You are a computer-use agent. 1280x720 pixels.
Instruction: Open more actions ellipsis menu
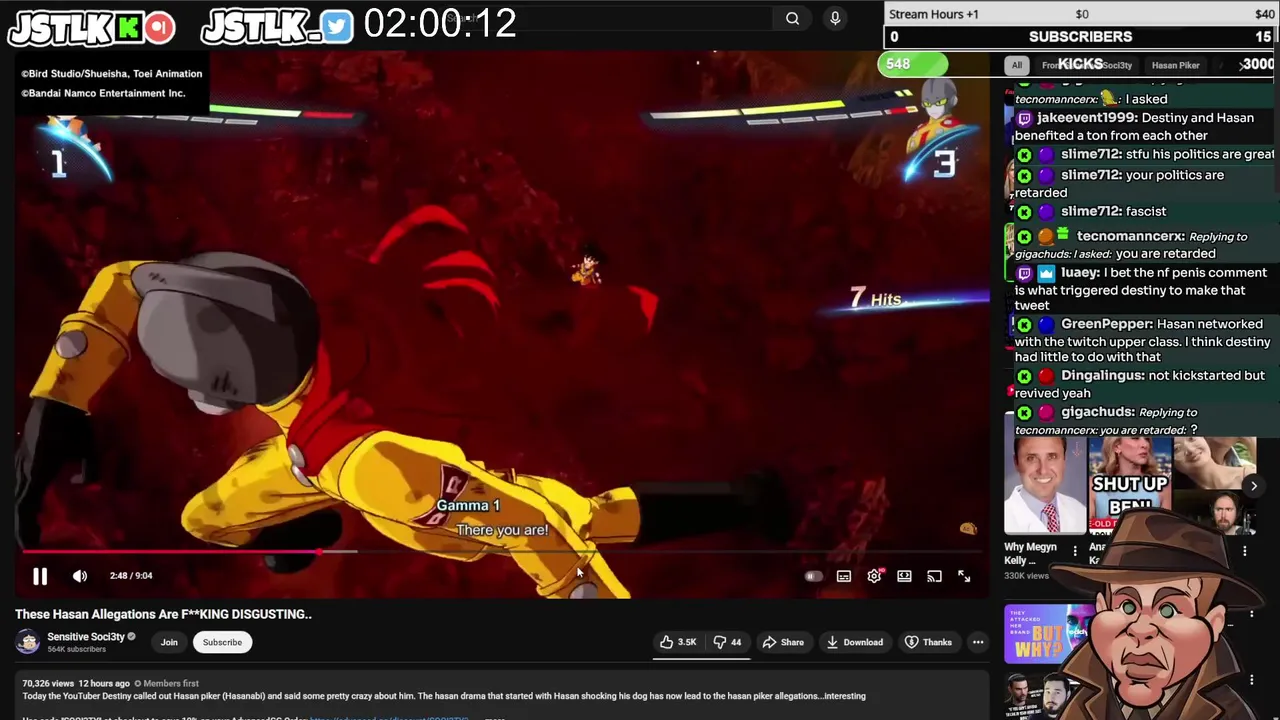(x=978, y=642)
